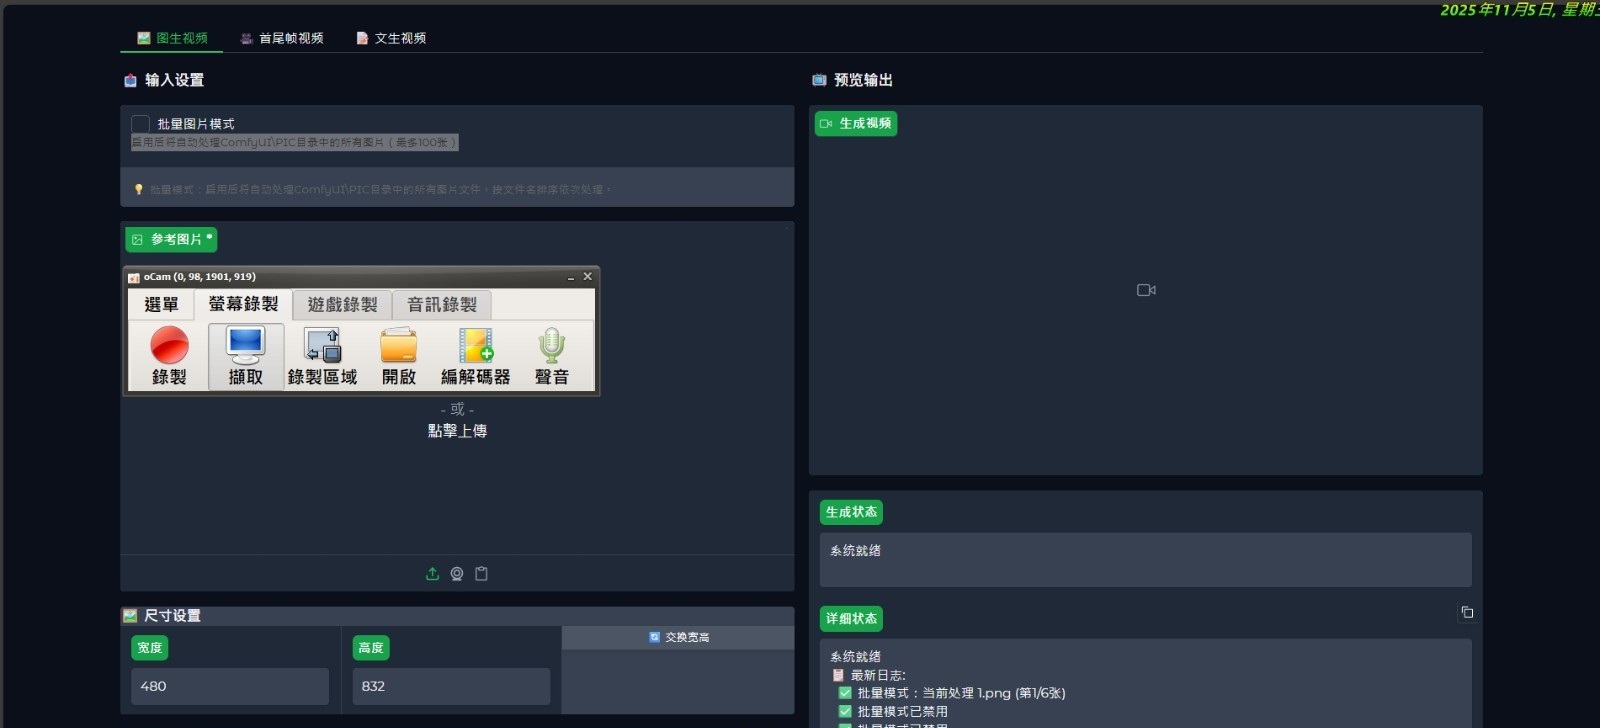1600x728 pixels.
Task: Switch to the 首尾帧视频 tab
Action: tap(281, 38)
